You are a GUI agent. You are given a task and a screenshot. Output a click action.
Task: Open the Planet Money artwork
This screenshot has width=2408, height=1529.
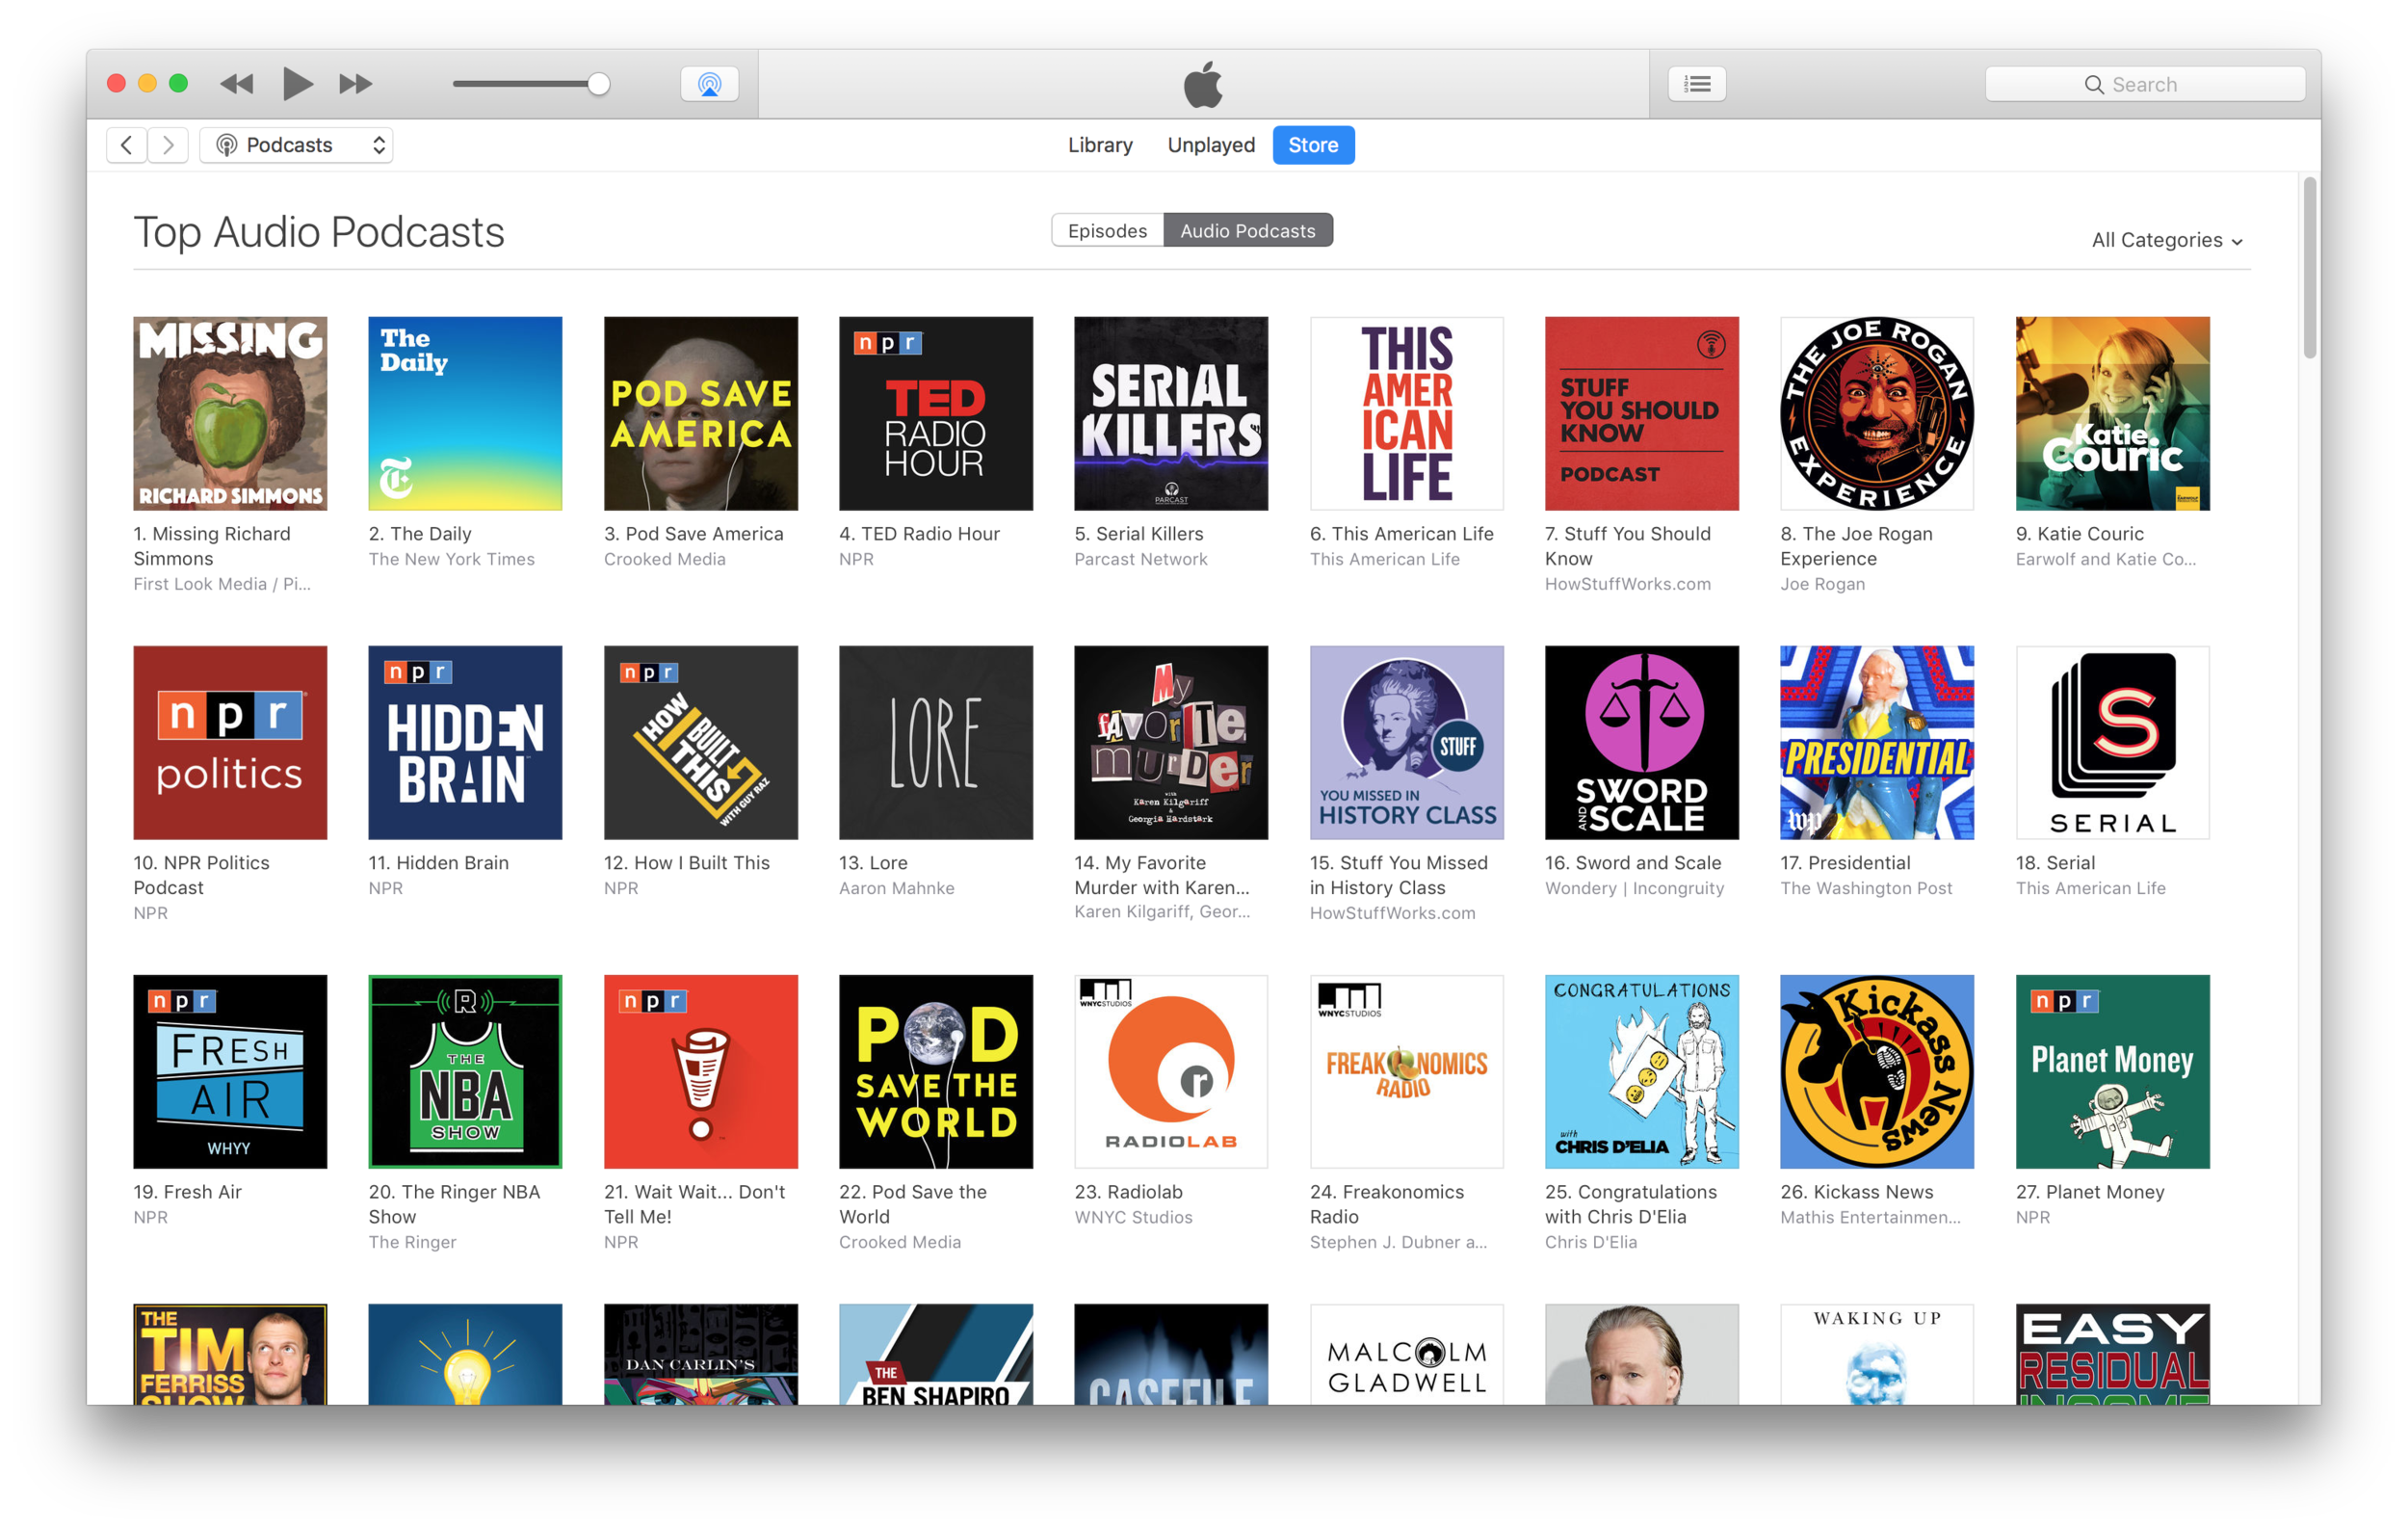click(2113, 1072)
